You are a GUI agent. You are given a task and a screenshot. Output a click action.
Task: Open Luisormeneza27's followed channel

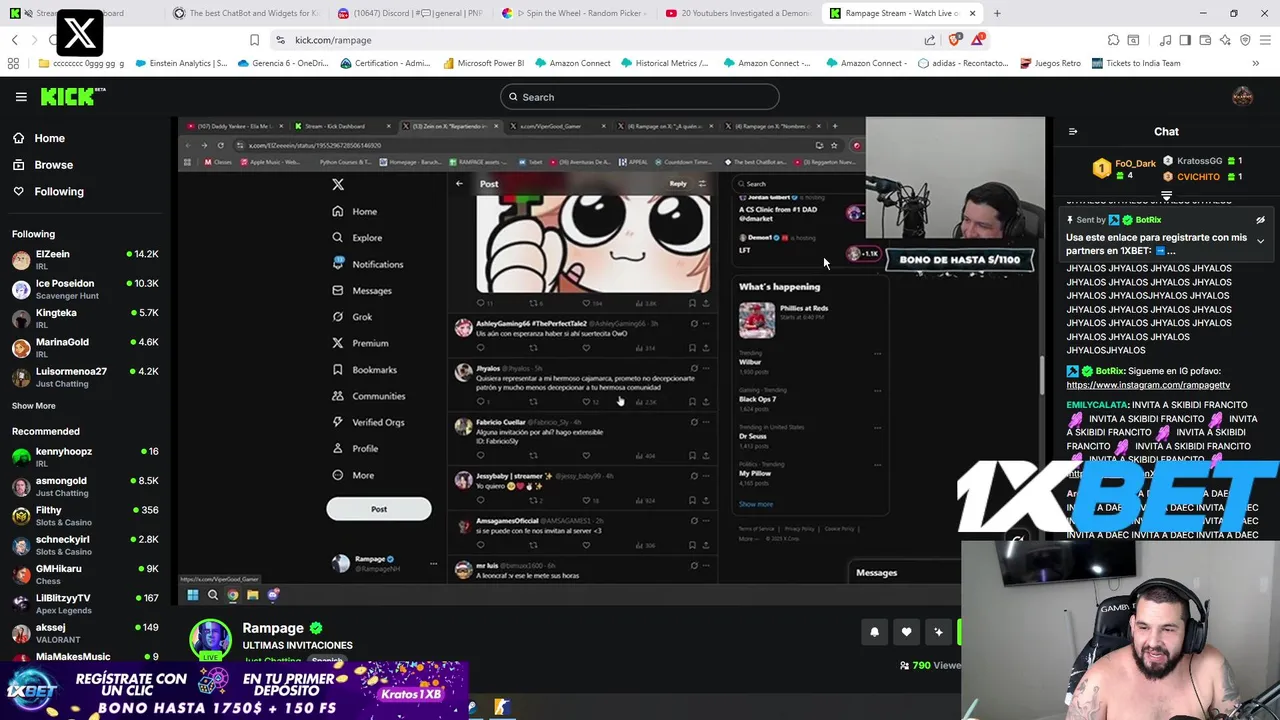tap(85, 377)
